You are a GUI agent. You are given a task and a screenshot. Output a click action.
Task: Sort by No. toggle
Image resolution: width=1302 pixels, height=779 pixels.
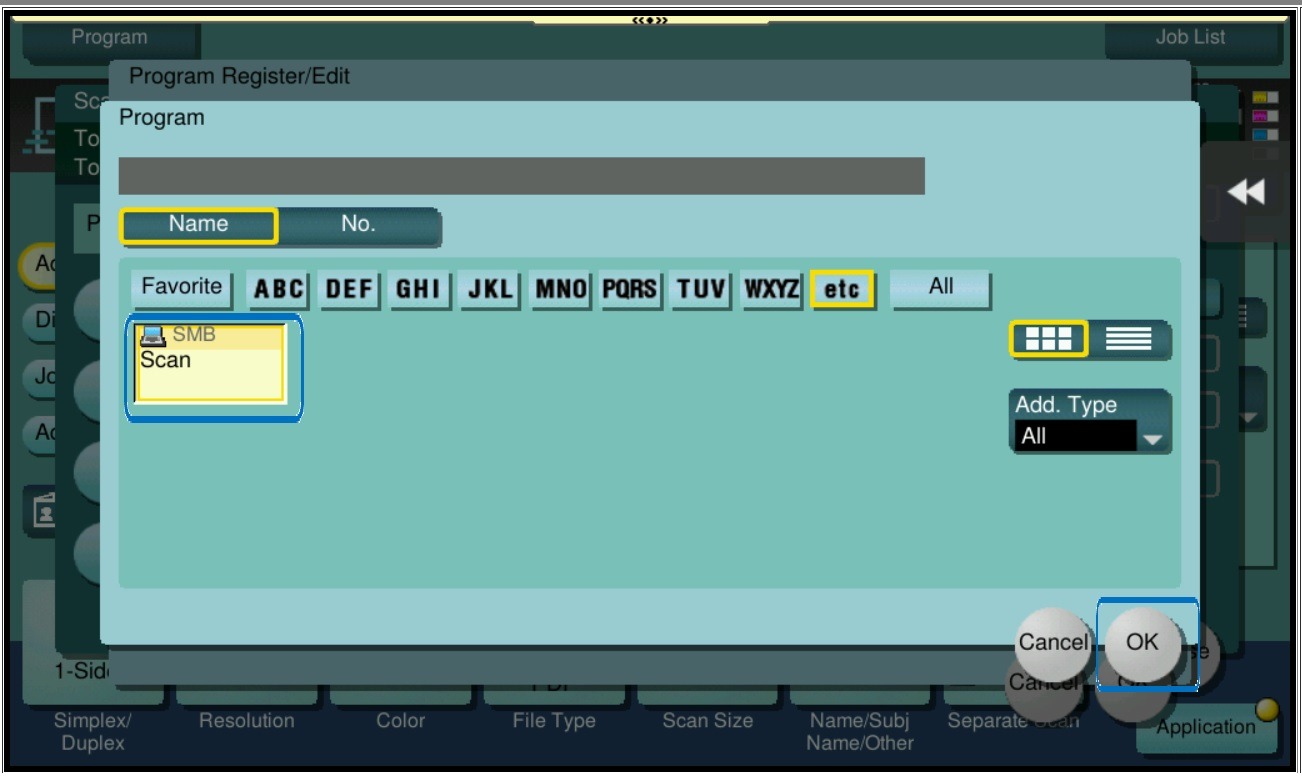[x=358, y=225]
